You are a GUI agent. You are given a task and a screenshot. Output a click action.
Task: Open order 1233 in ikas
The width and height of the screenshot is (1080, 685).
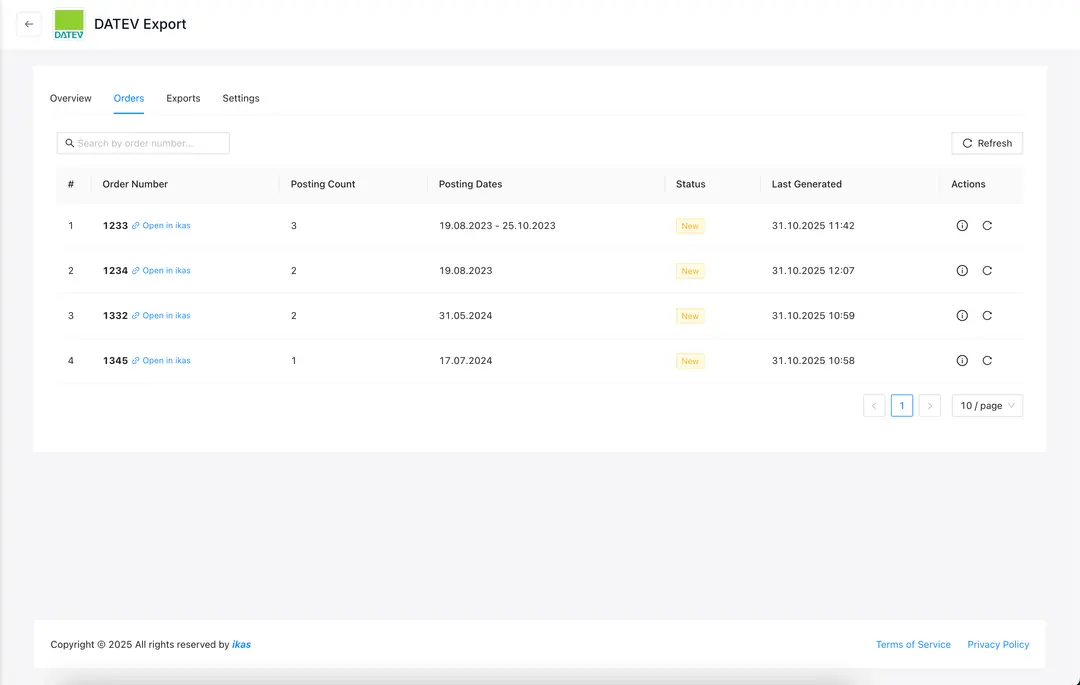166,226
